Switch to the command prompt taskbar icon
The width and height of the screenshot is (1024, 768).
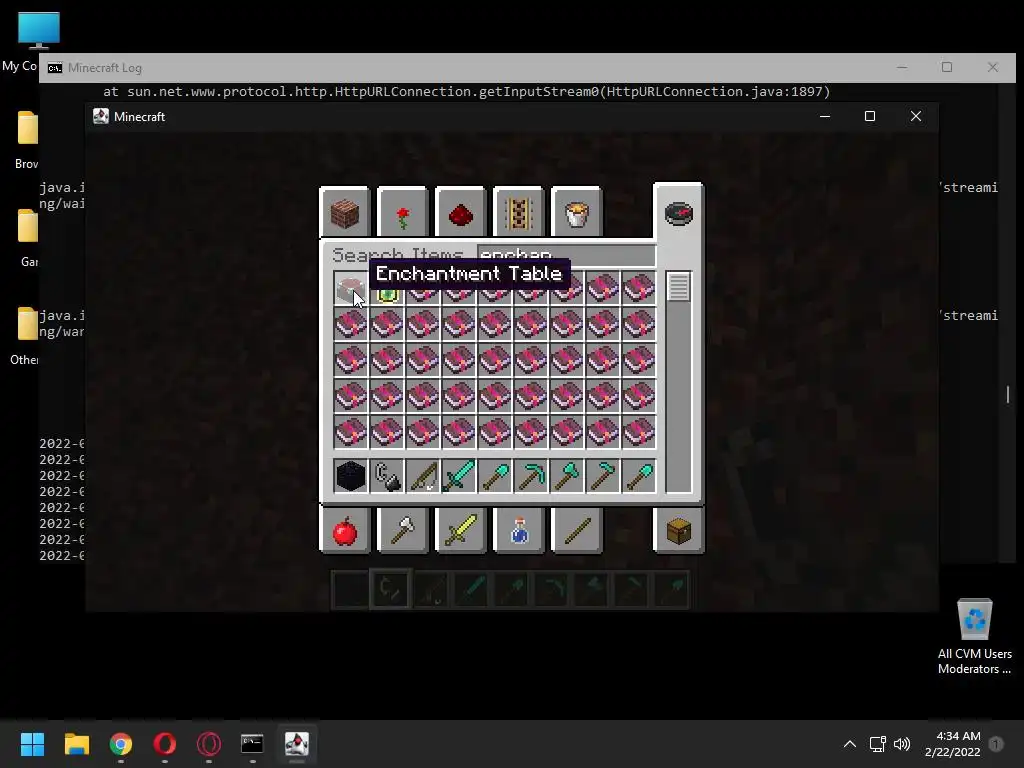coord(252,744)
